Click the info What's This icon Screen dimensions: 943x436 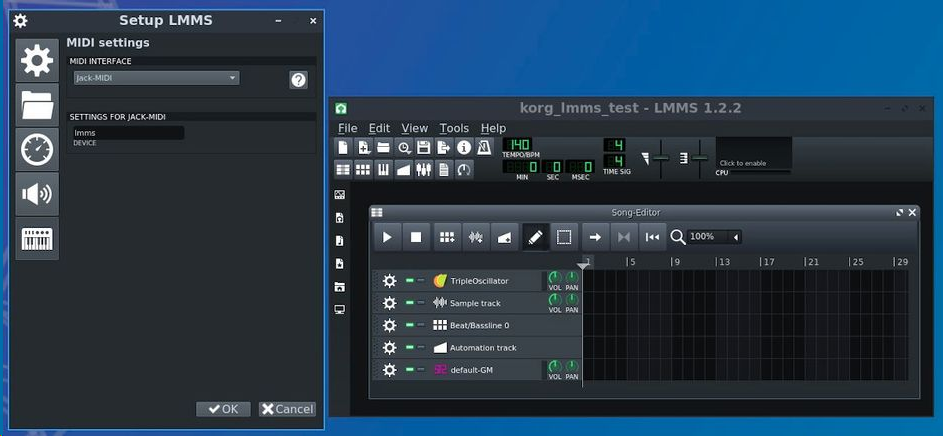464,147
